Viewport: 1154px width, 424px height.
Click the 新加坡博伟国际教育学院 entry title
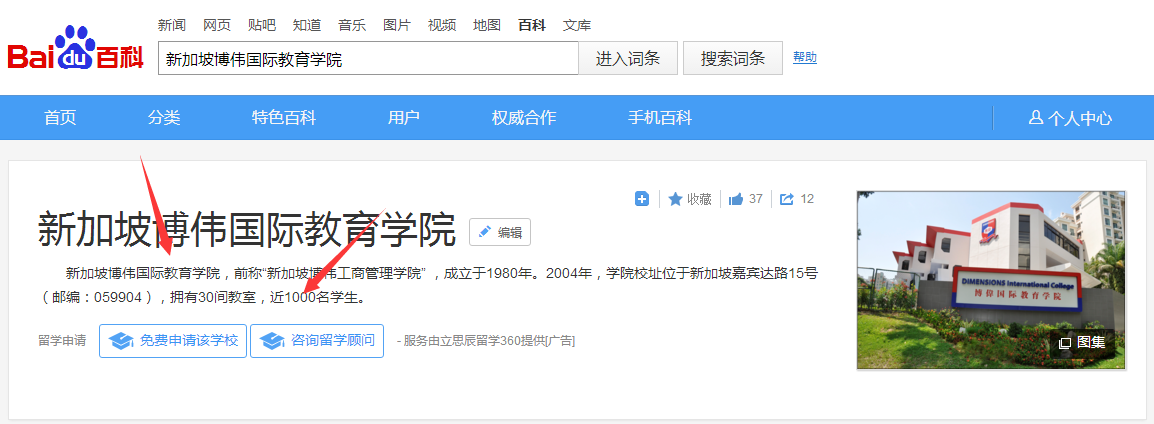pos(247,229)
